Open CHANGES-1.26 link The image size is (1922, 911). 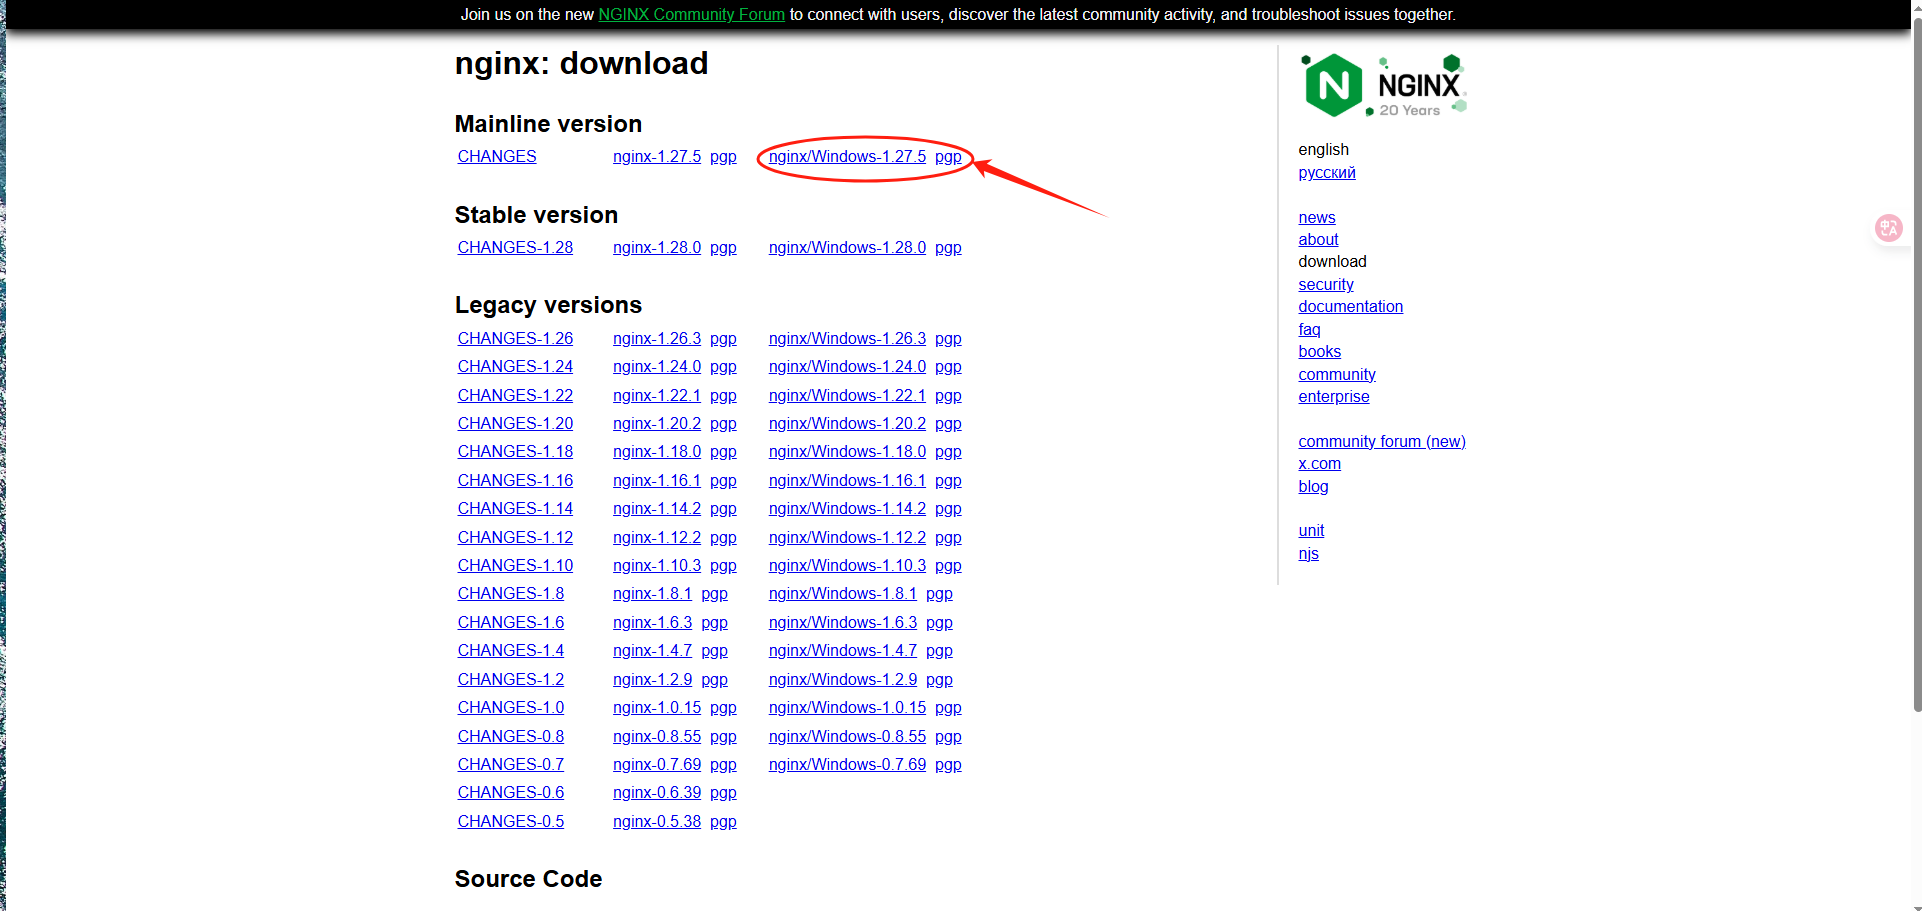tap(515, 339)
